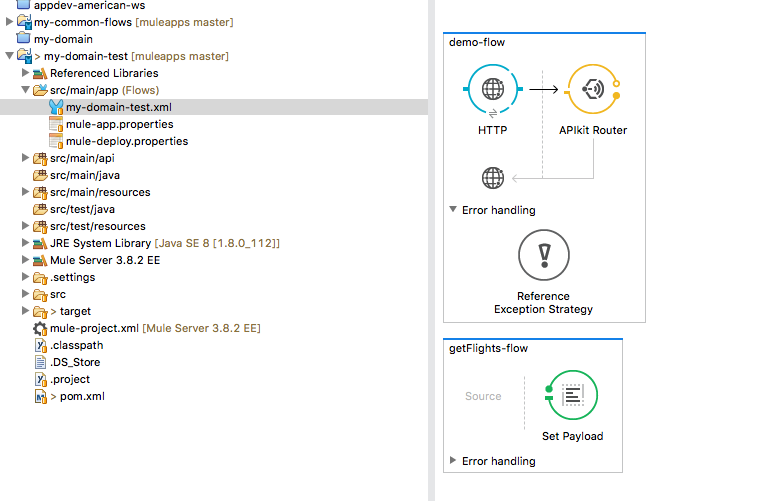Click the src/test/resources folder icon
This screenshot has height=501, width=782.
pos(40,227)
